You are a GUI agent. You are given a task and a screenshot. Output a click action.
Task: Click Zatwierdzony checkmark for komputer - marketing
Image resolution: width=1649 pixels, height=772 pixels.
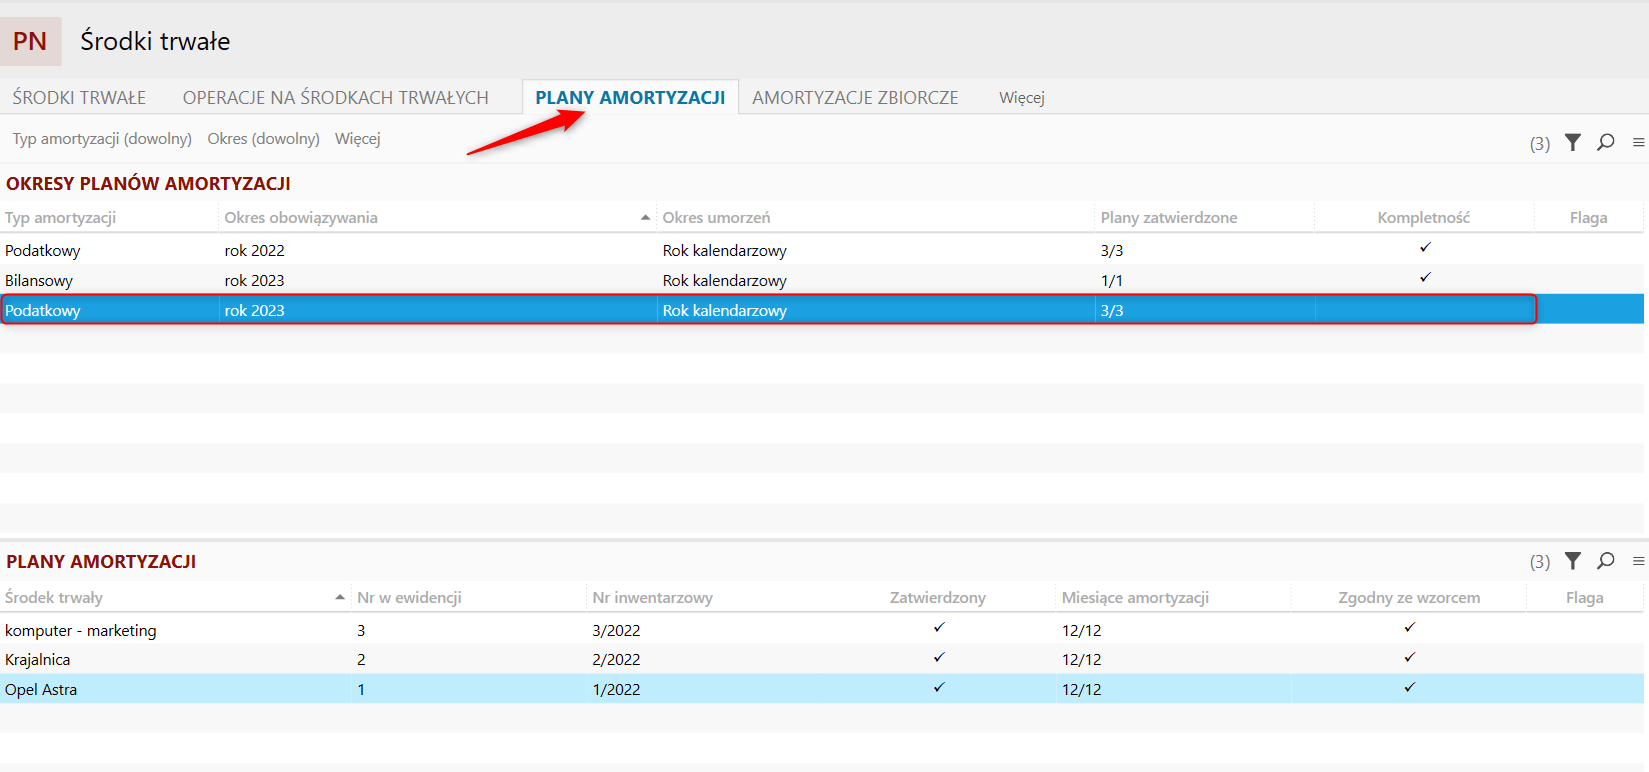pyautogui.click(x=939, y=627)
